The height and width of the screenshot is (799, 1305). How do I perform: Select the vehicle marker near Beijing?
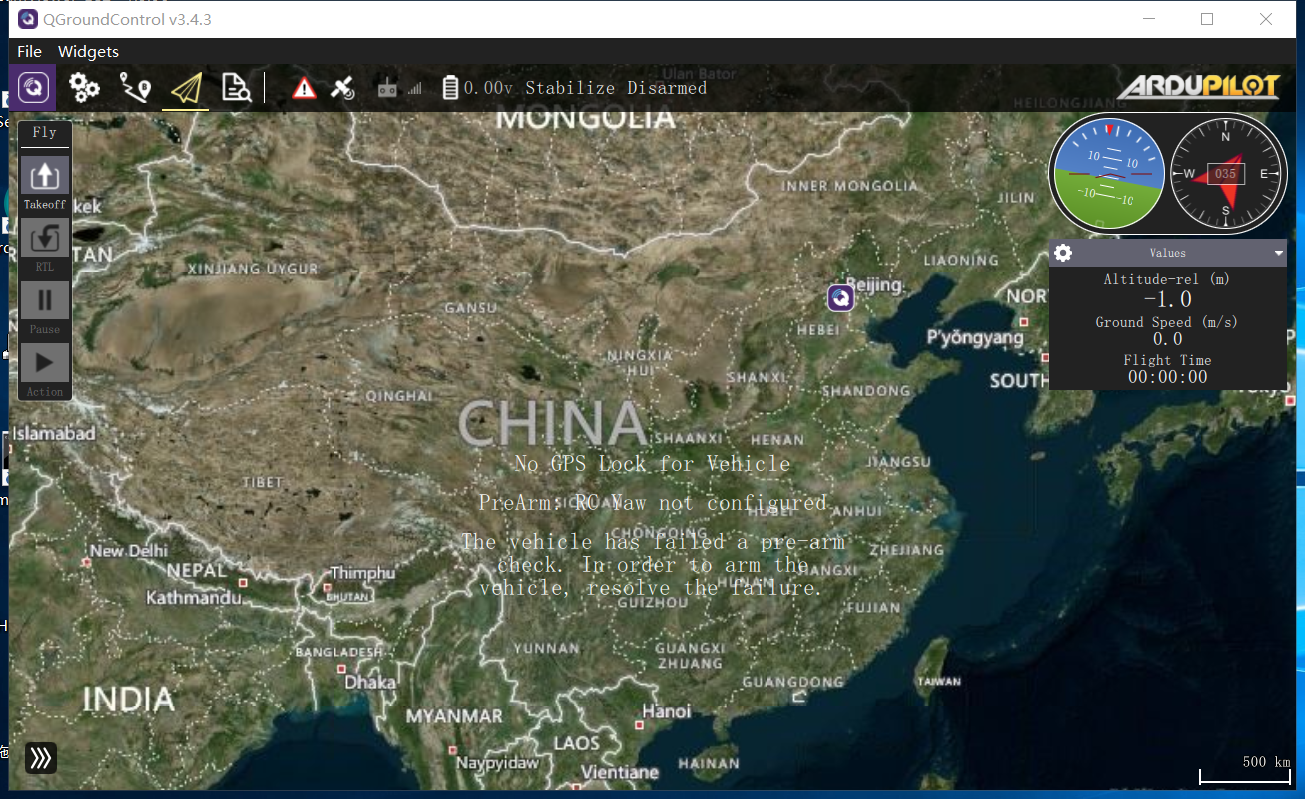pyautogui.click(x=841, y=298)
